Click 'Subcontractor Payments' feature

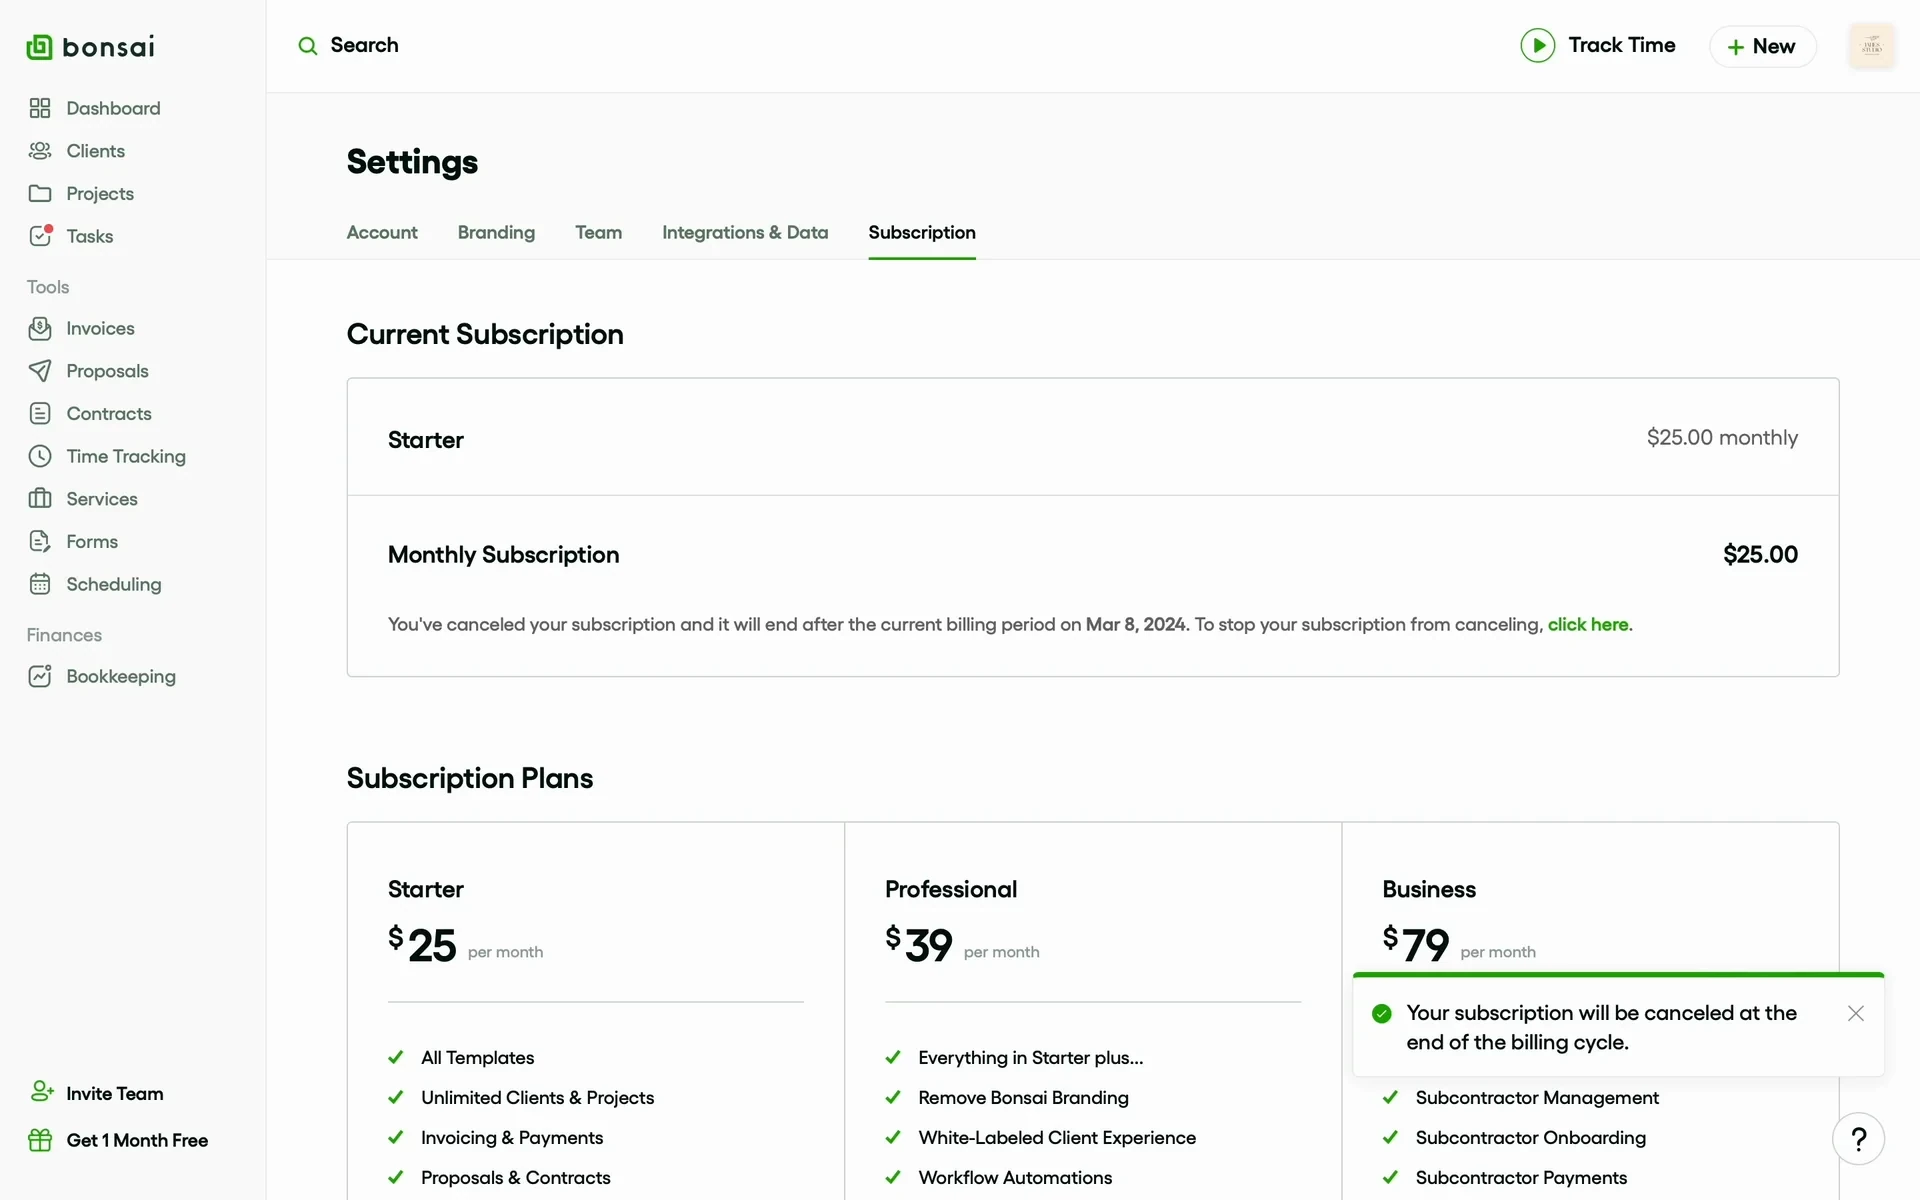pos(1520,1177)
